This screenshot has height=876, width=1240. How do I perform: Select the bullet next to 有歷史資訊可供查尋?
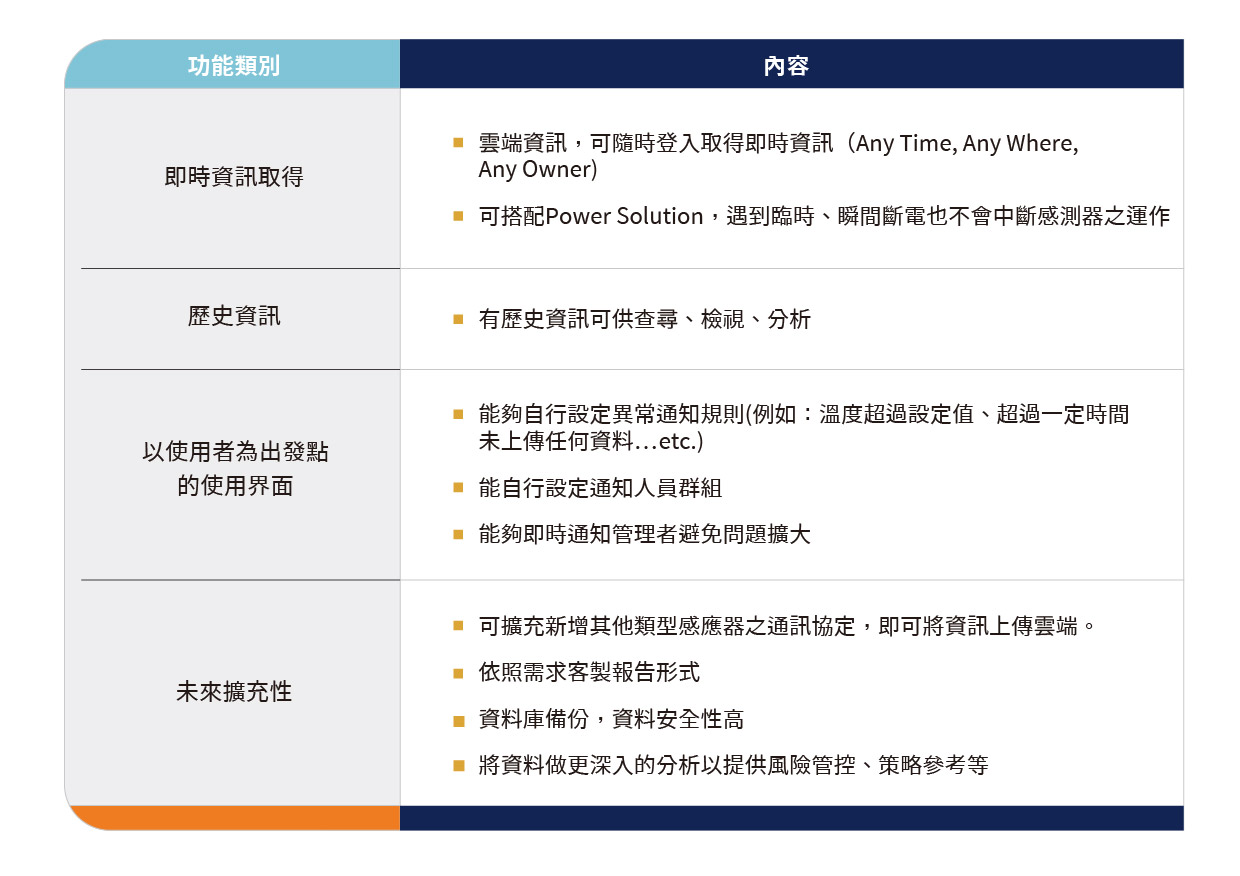[x=458, y=320]
